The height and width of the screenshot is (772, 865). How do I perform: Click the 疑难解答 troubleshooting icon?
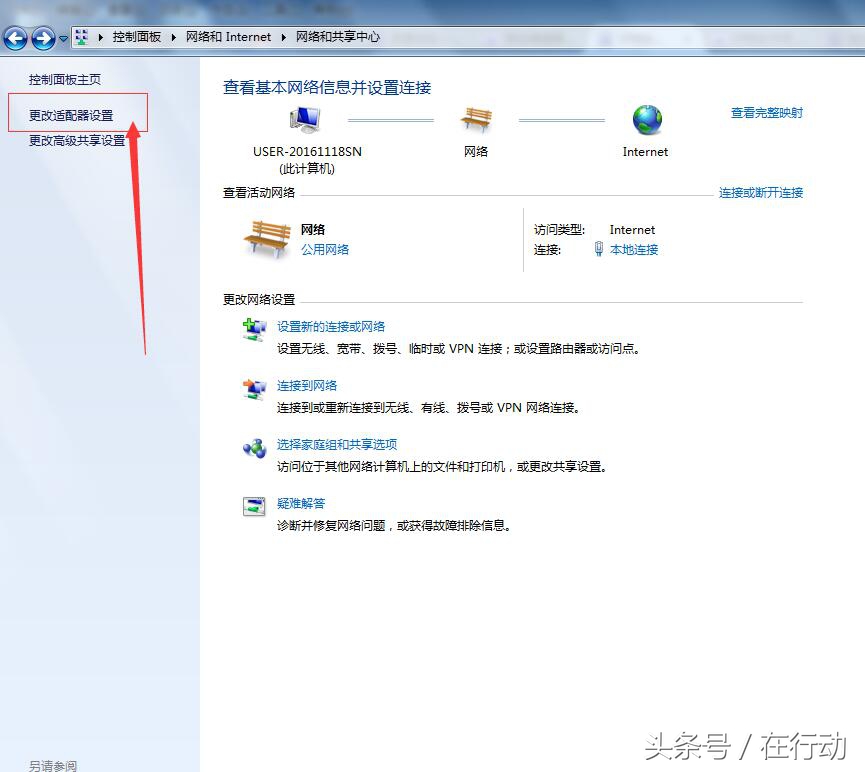253,504
